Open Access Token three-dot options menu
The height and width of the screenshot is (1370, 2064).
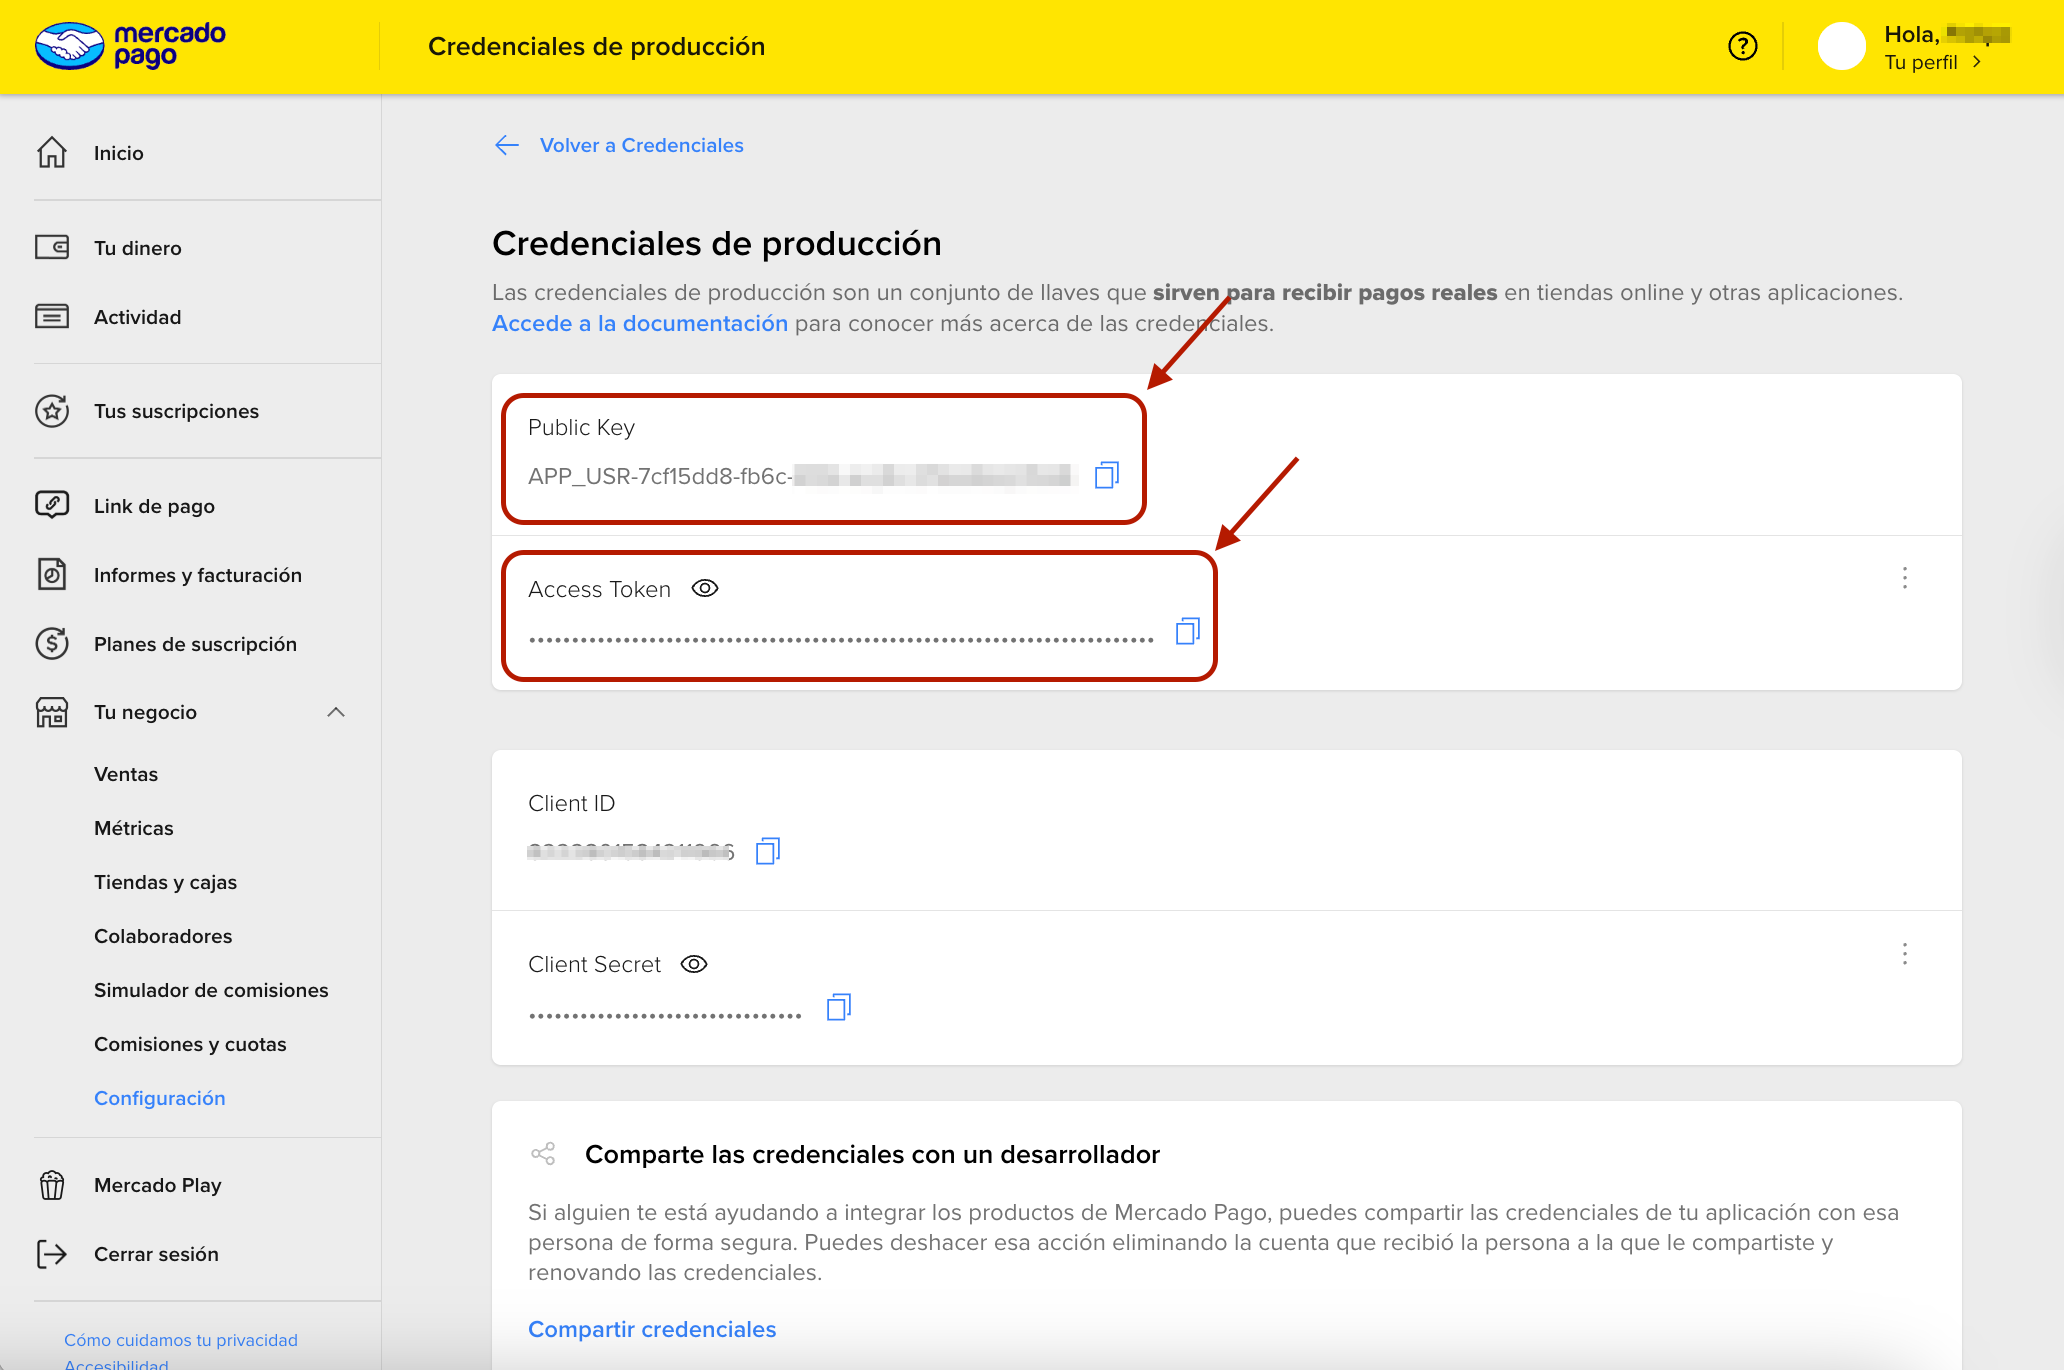(1904, 578)
